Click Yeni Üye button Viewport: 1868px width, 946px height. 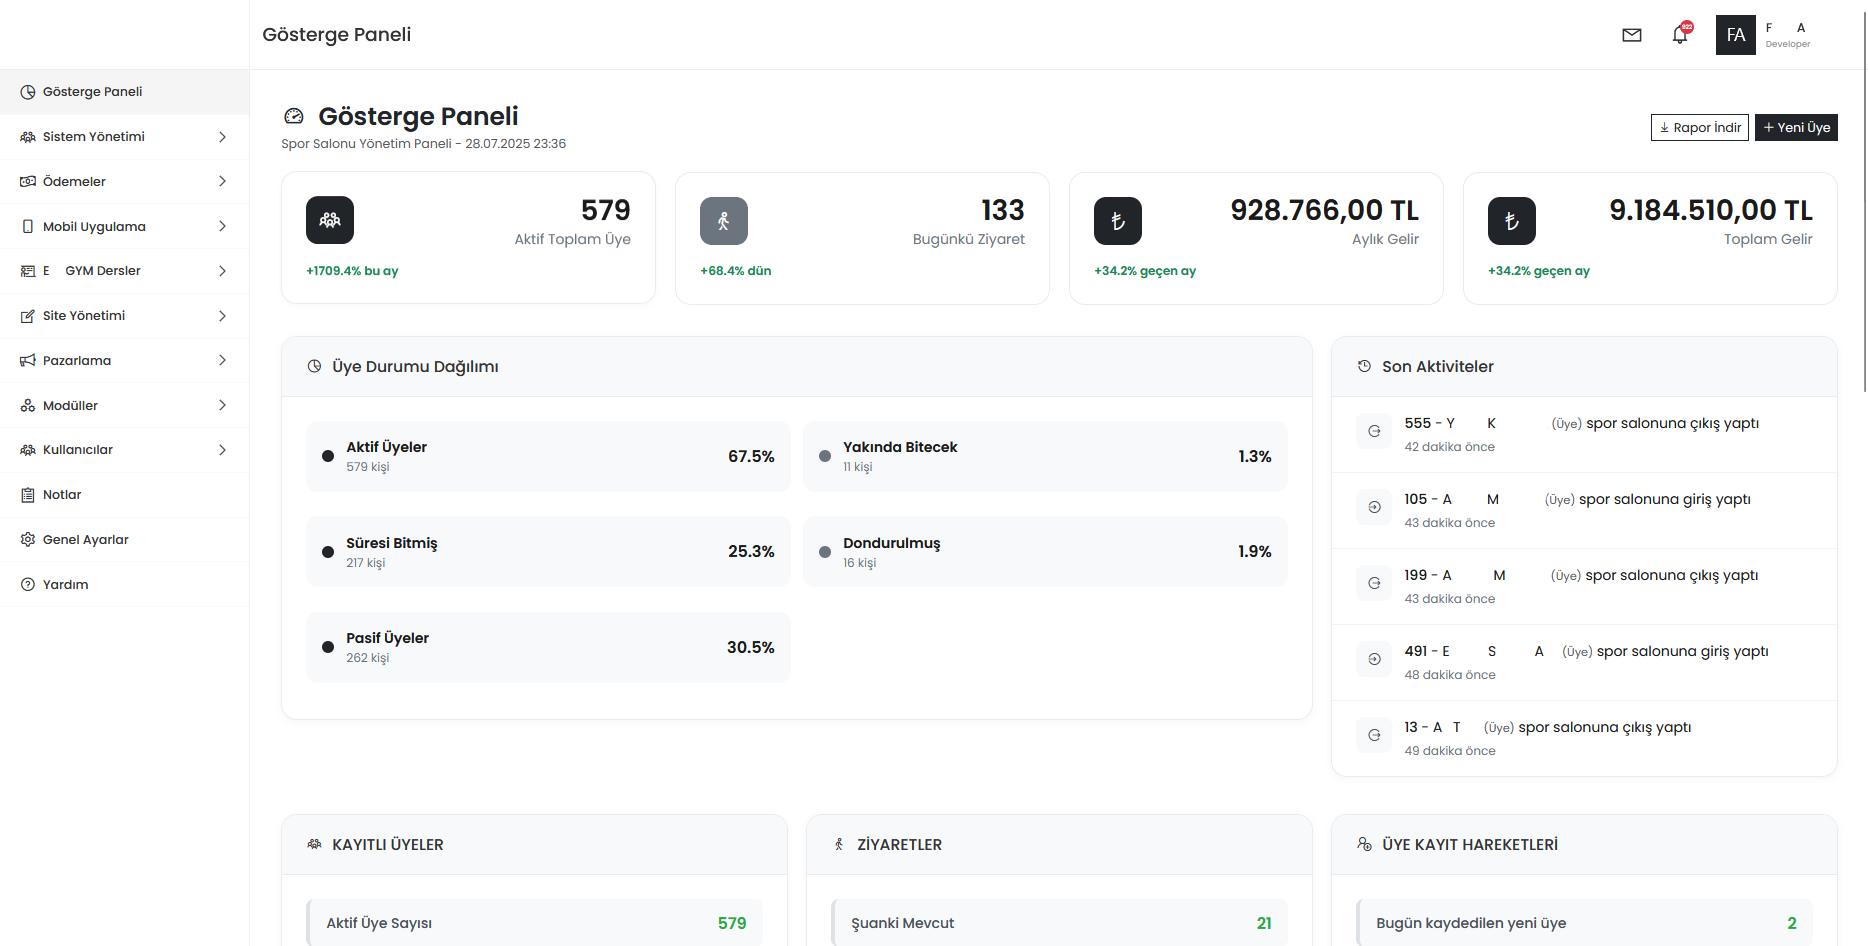[1796, 128]
